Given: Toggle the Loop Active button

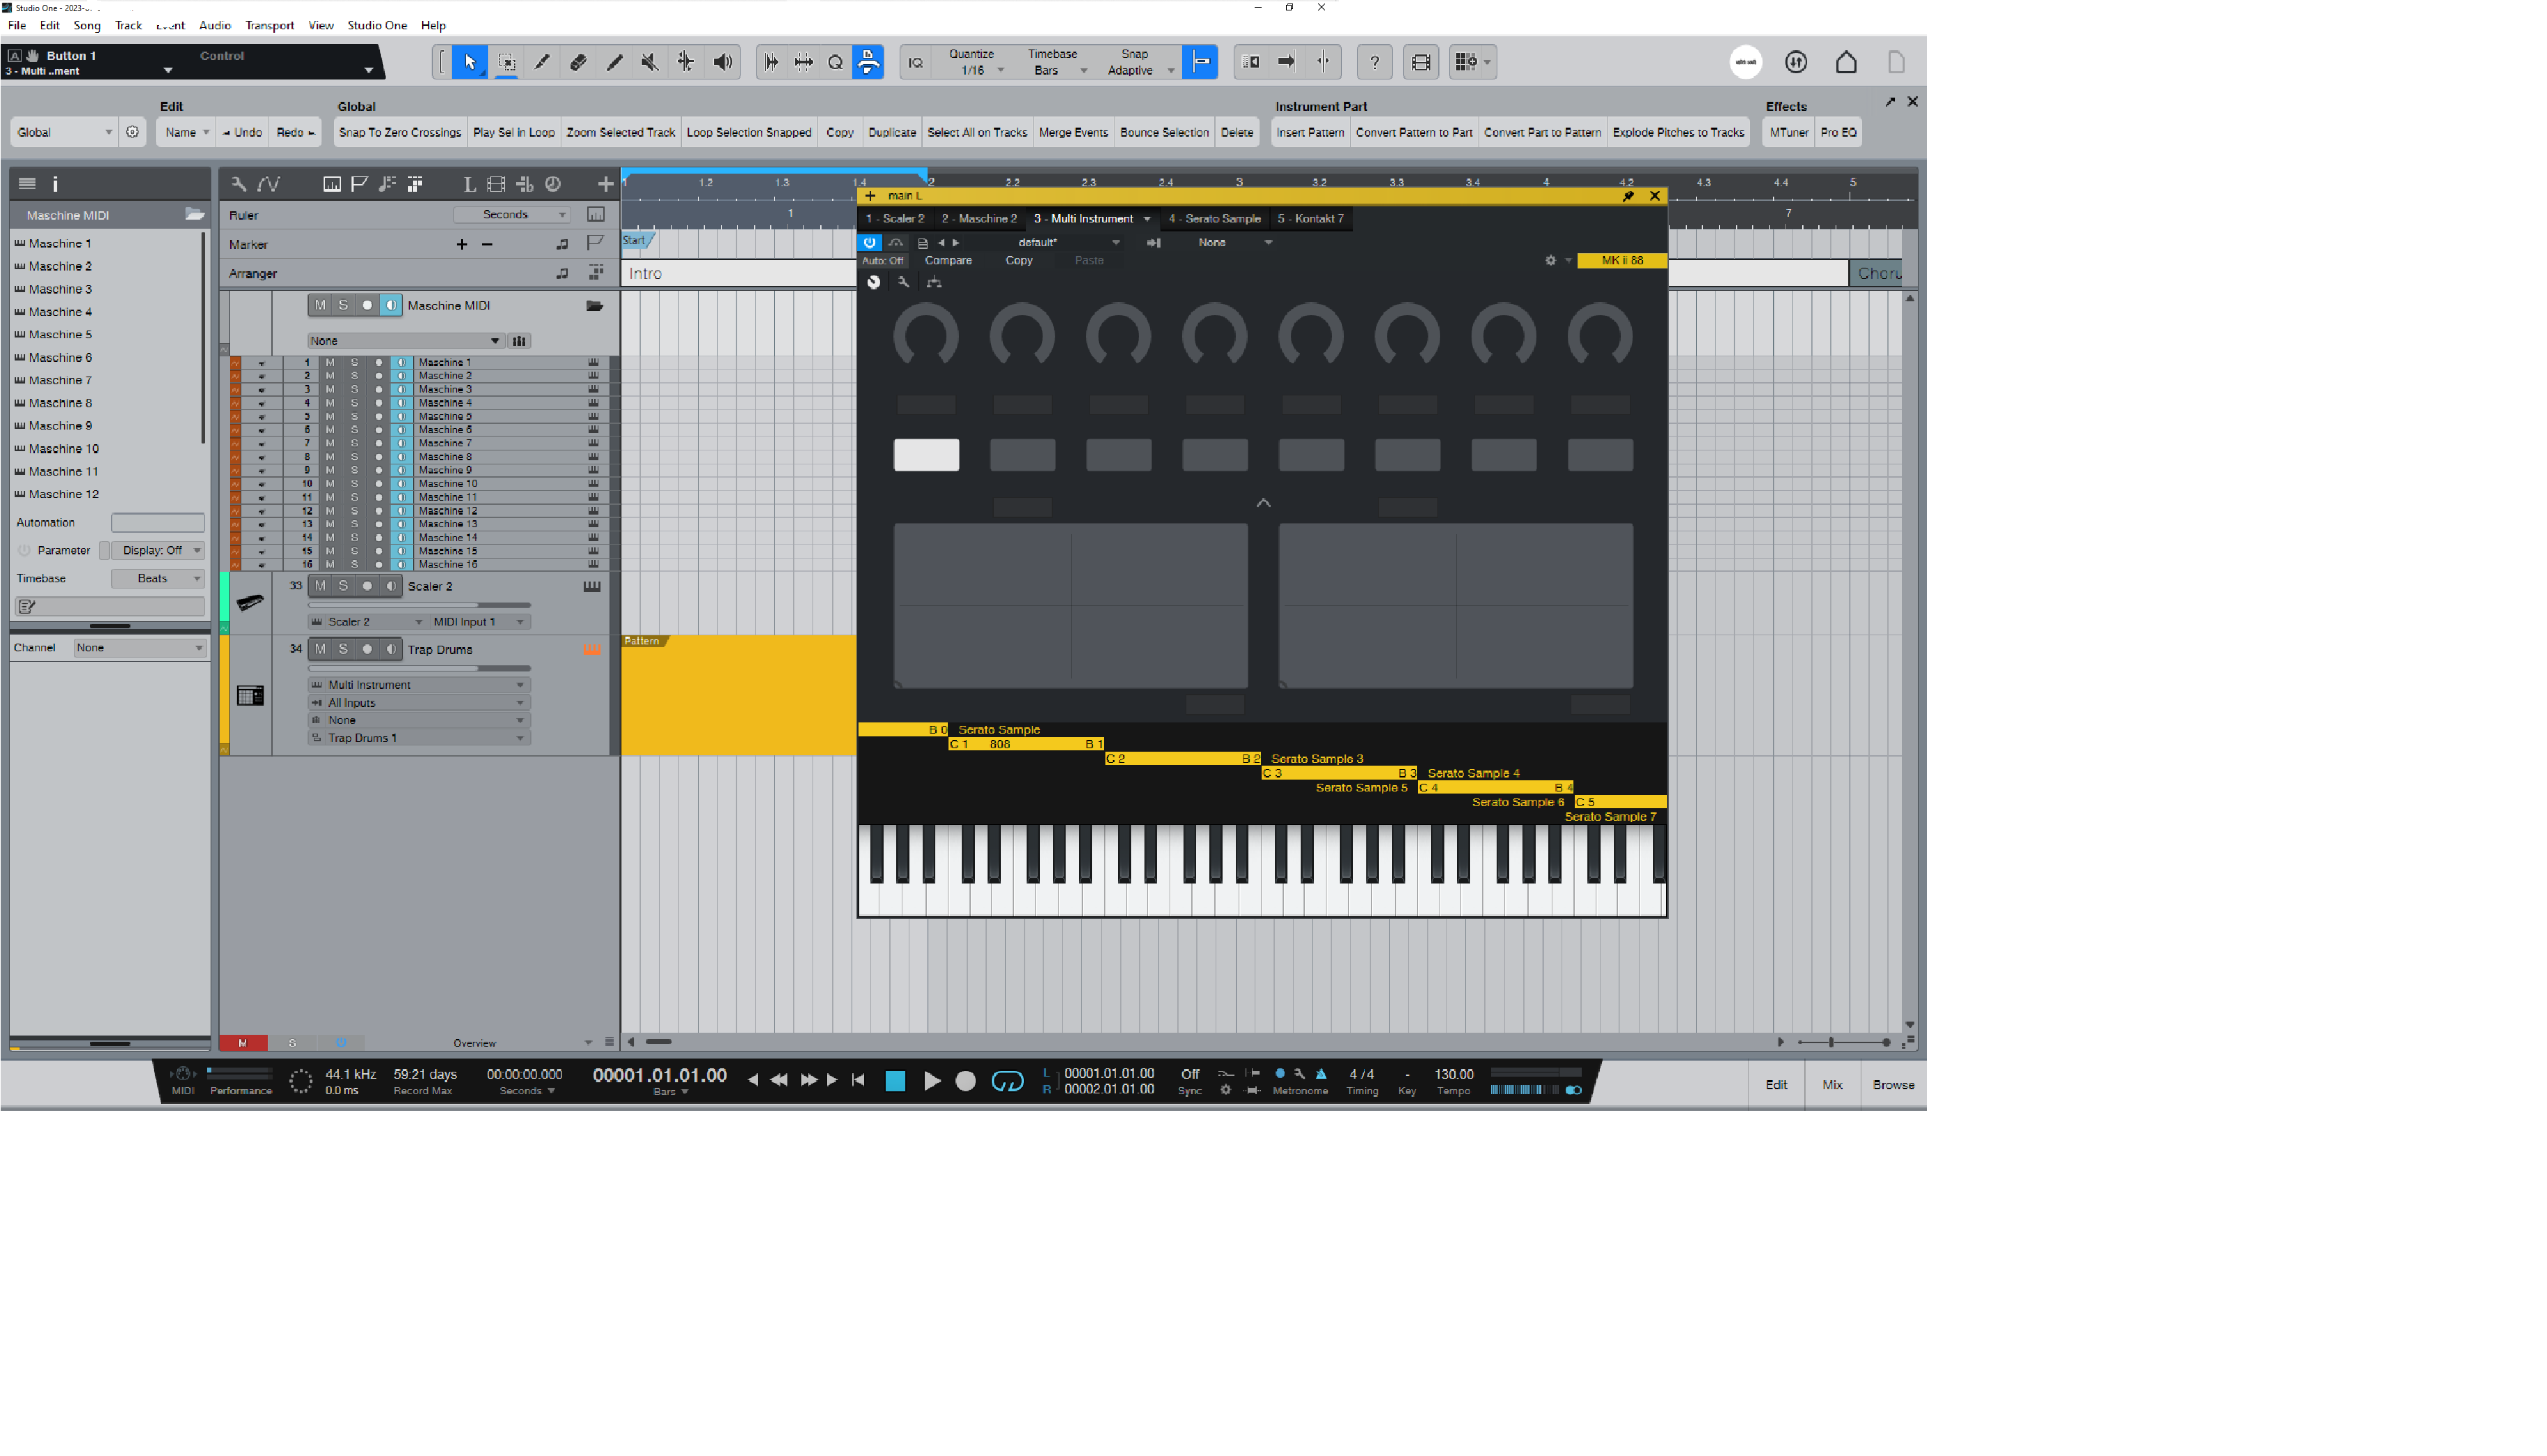Looking at the screenshot, I should point(1007,1081).
